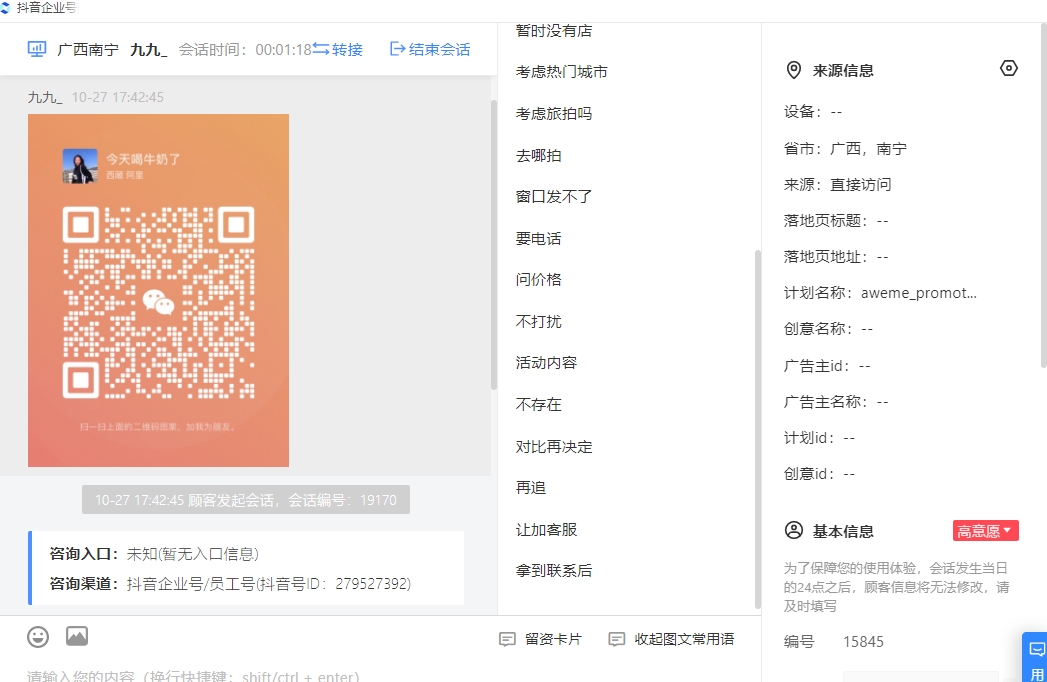Viewport: 1047px width, 682px height.
Task: Choose the 活动内容 quick phrase
Action: click(x=546, y=363)
